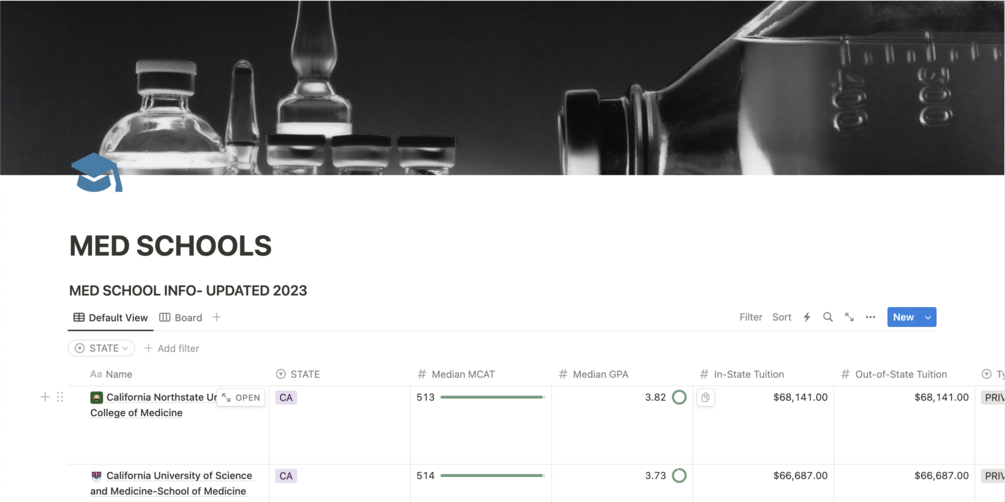1005x502 pixels.
Task: Switch to the Board tab
Action: click(181, 317)
